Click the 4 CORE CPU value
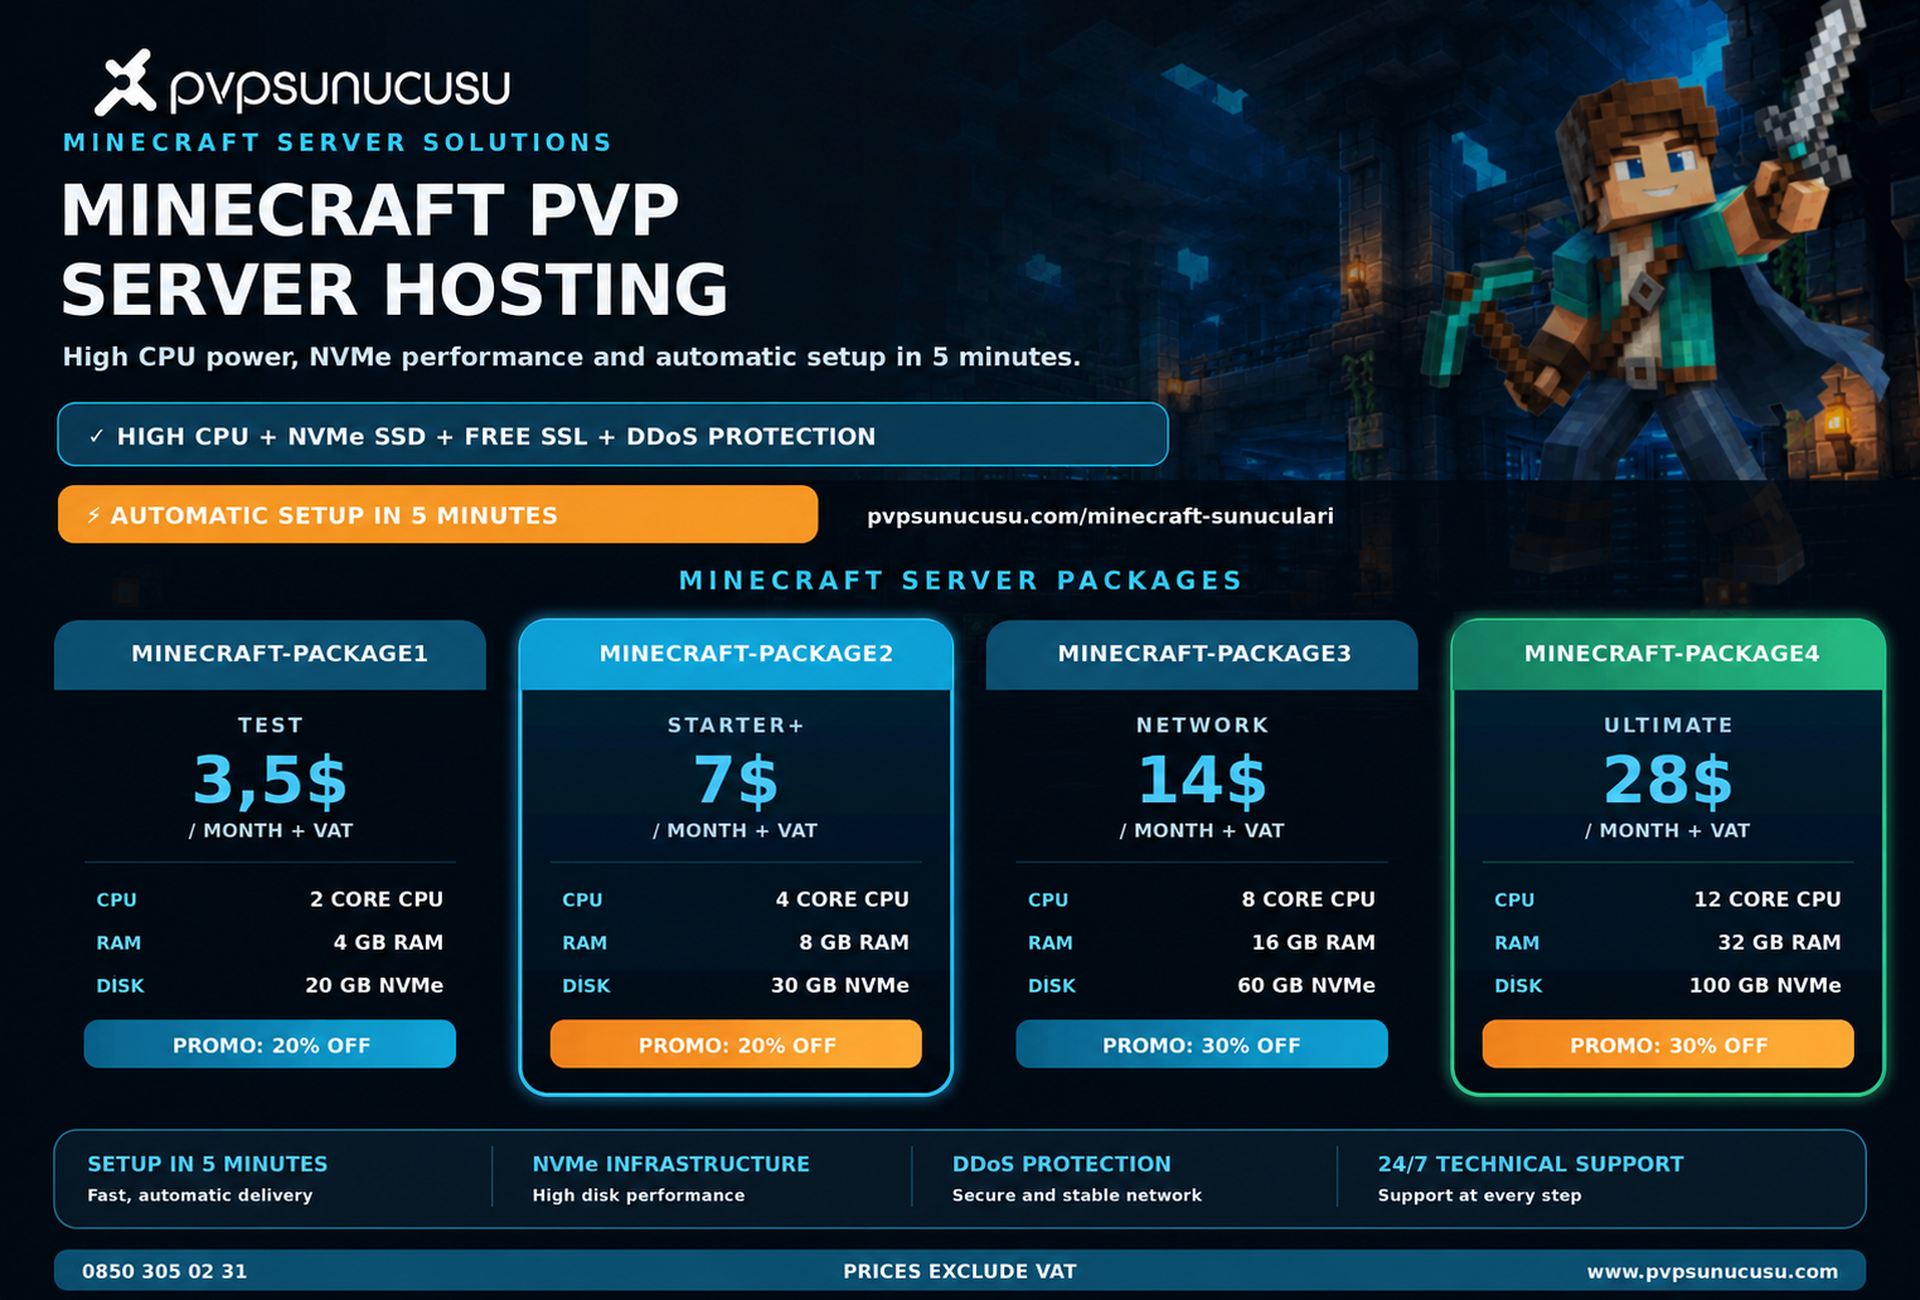Screen dimensions: 1920x1300 (x=842, y=899)
